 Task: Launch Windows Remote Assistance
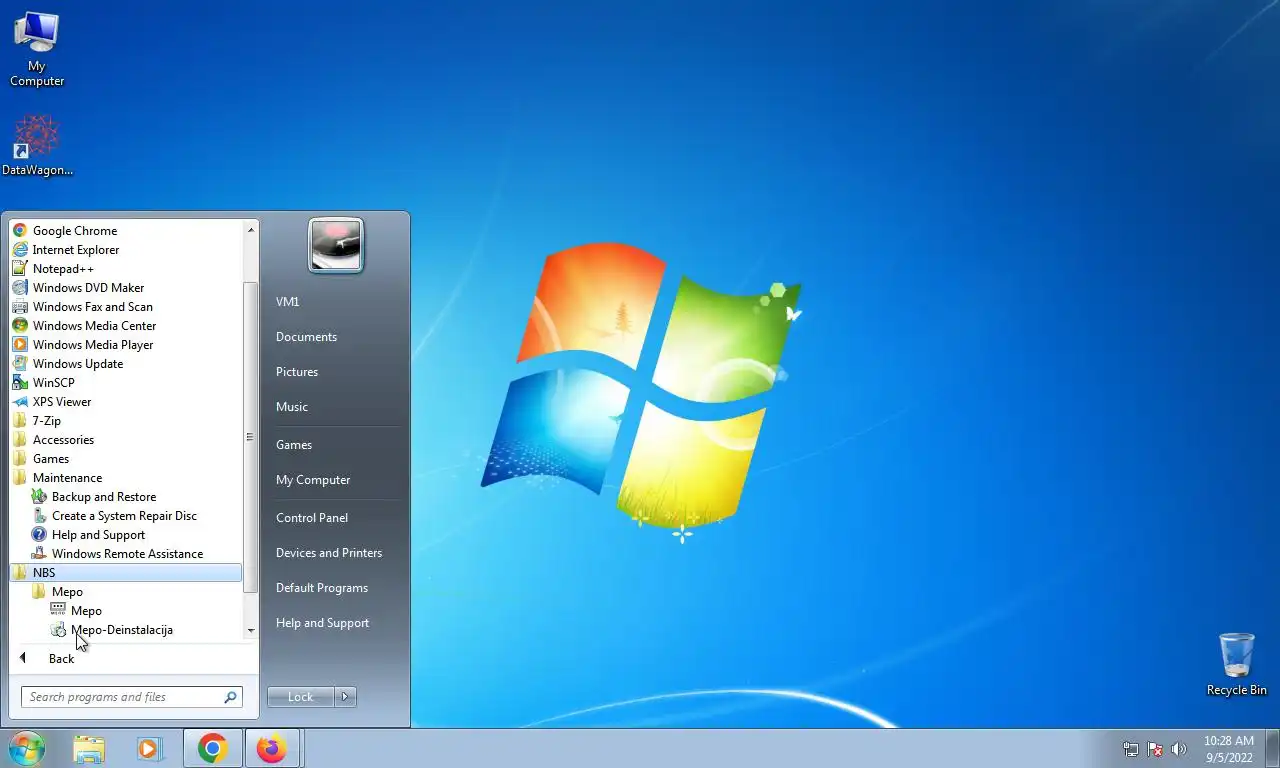(x=126, y=554)
